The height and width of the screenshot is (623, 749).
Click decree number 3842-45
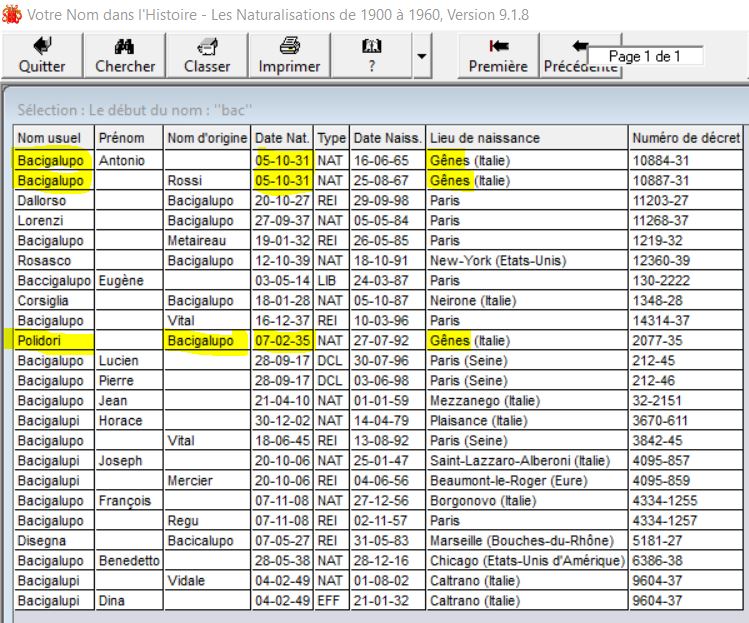coord(686,441)
